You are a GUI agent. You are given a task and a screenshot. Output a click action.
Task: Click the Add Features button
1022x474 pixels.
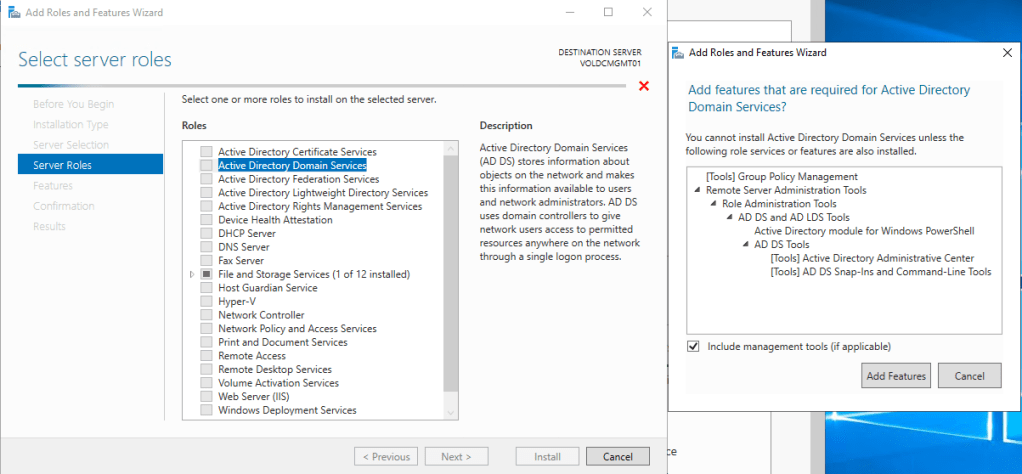(895, 376)
